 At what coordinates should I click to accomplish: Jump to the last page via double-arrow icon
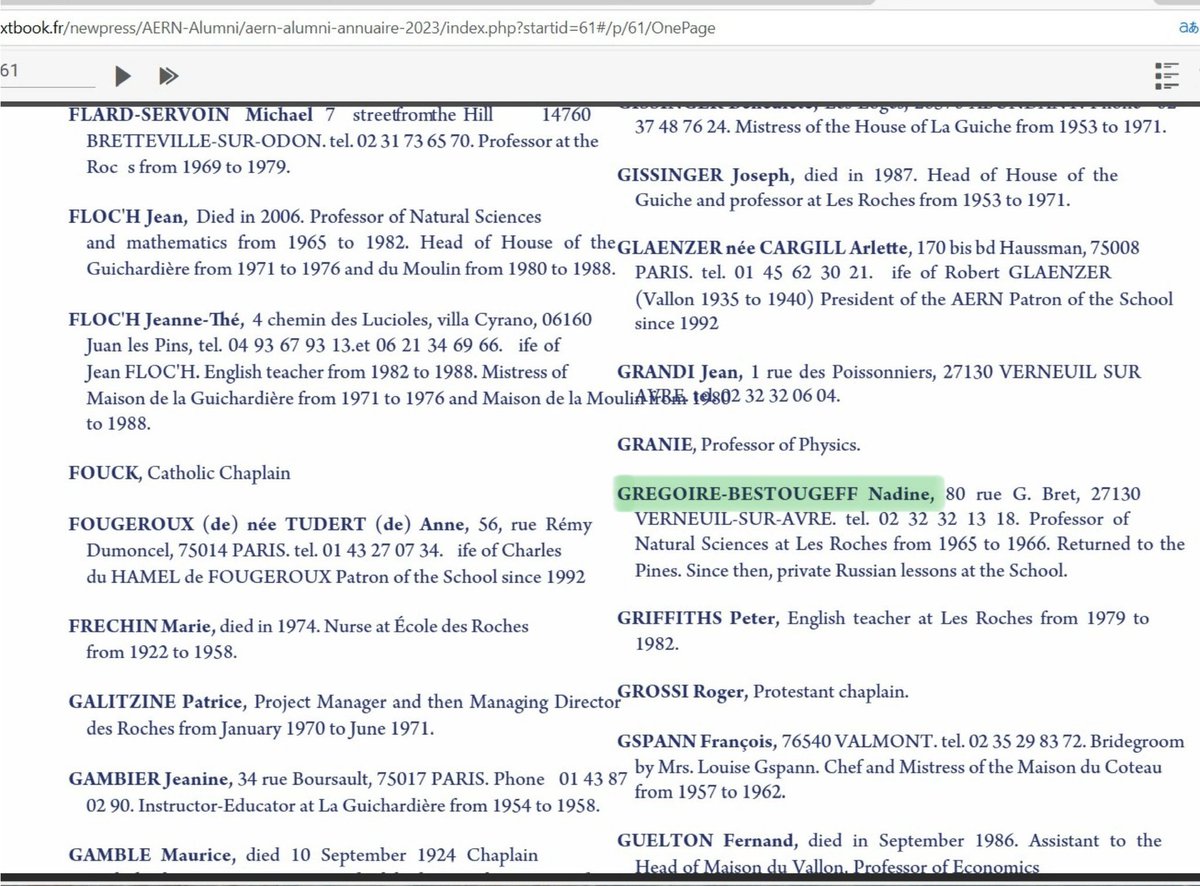tap(168, 75)
